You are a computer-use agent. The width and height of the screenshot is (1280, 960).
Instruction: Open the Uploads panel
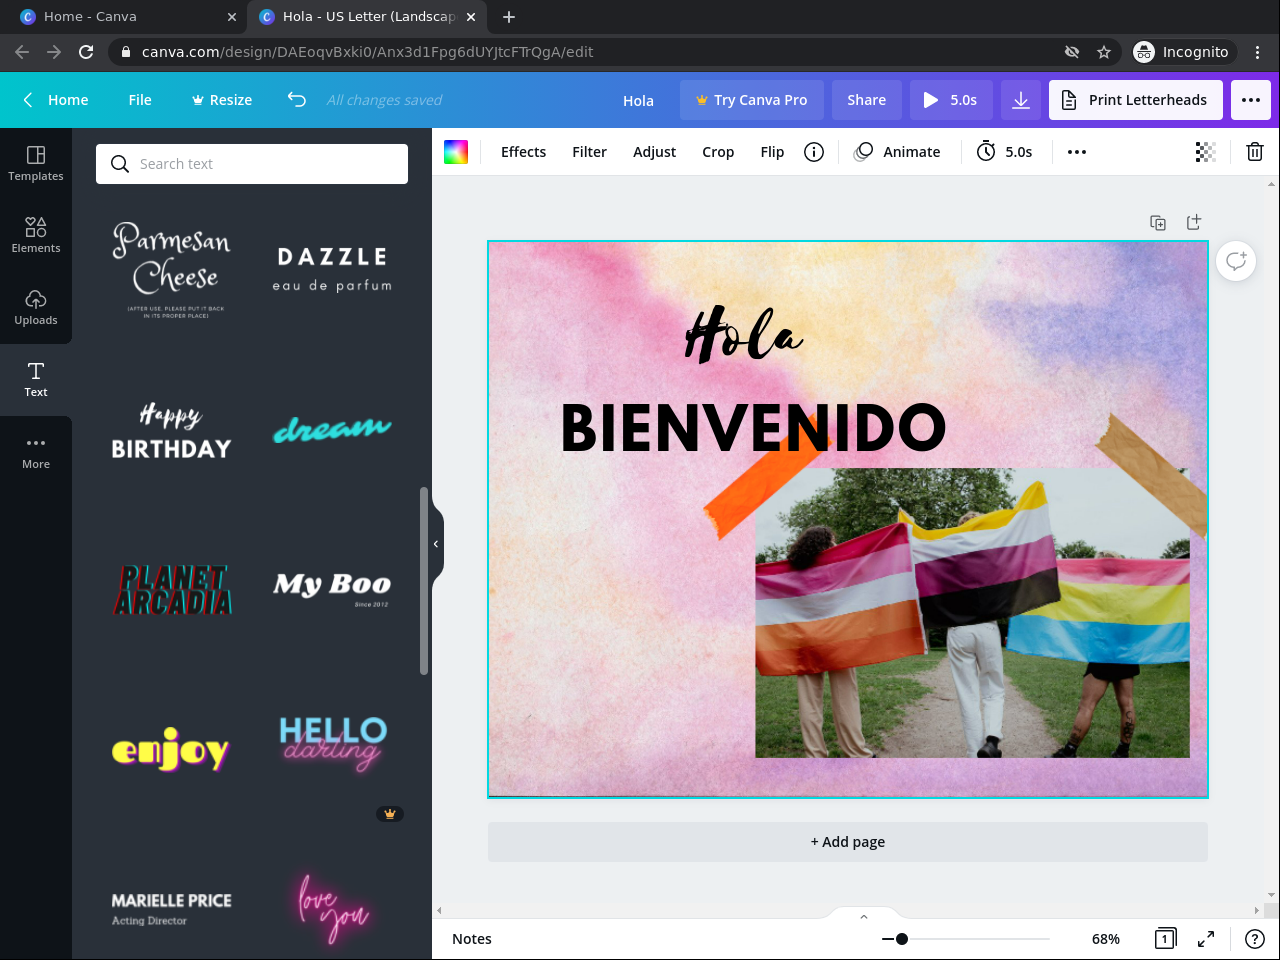[x=36, y=308]
